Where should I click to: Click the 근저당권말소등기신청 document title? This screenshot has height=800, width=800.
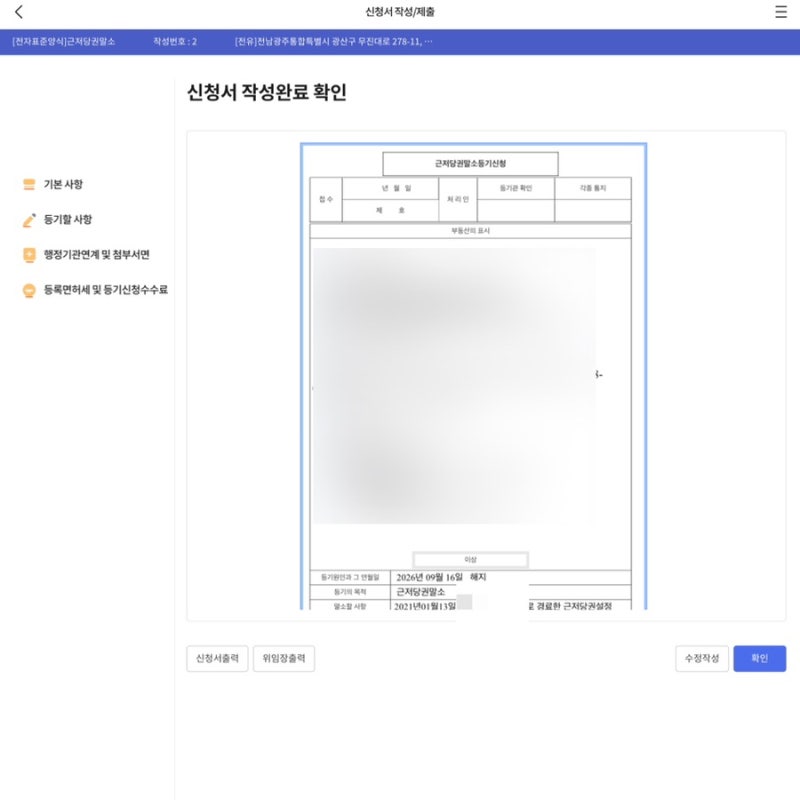click(470, 163)
